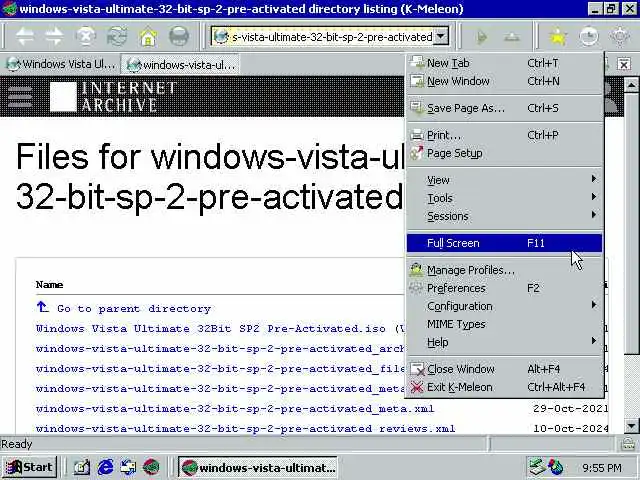Click the Start button

coord(30,467)
